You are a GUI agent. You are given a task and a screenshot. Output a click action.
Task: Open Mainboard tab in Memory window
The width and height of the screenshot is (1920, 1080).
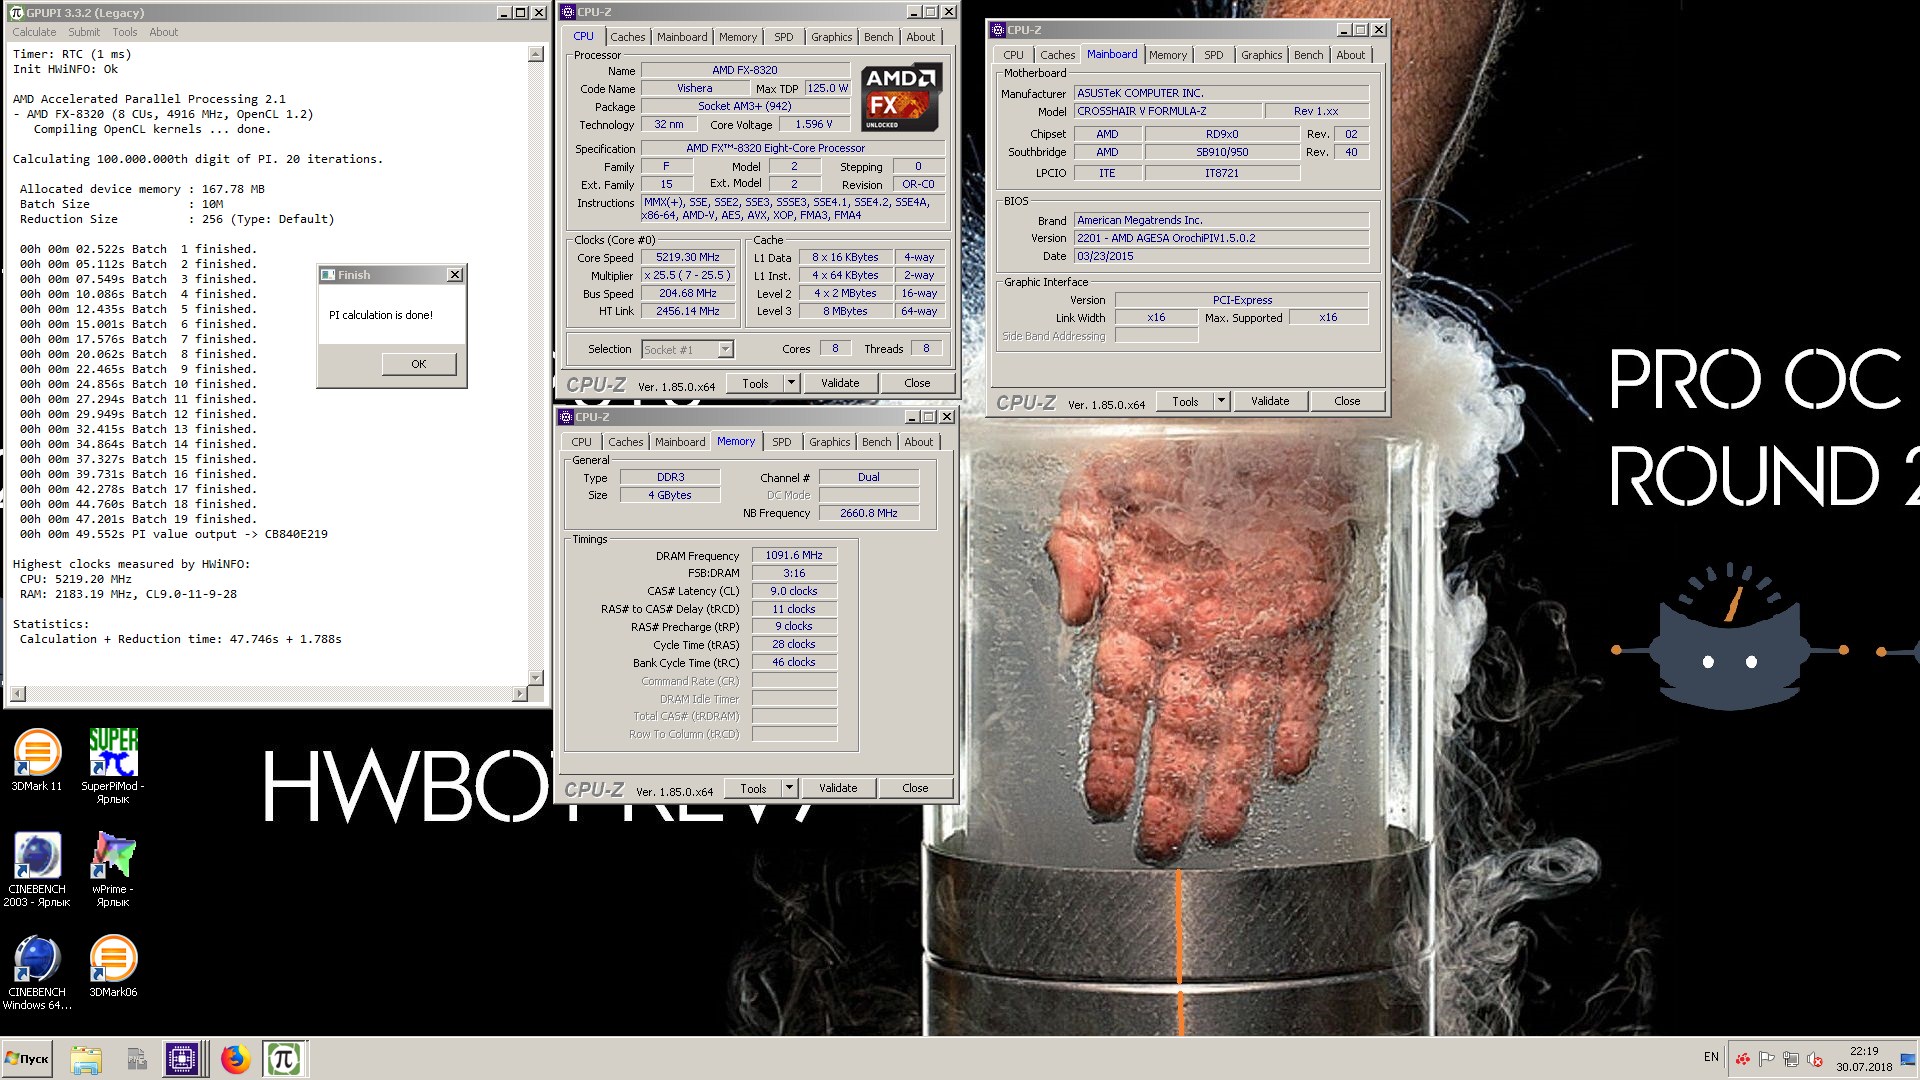pyautogui.click(x=680, y=442)
